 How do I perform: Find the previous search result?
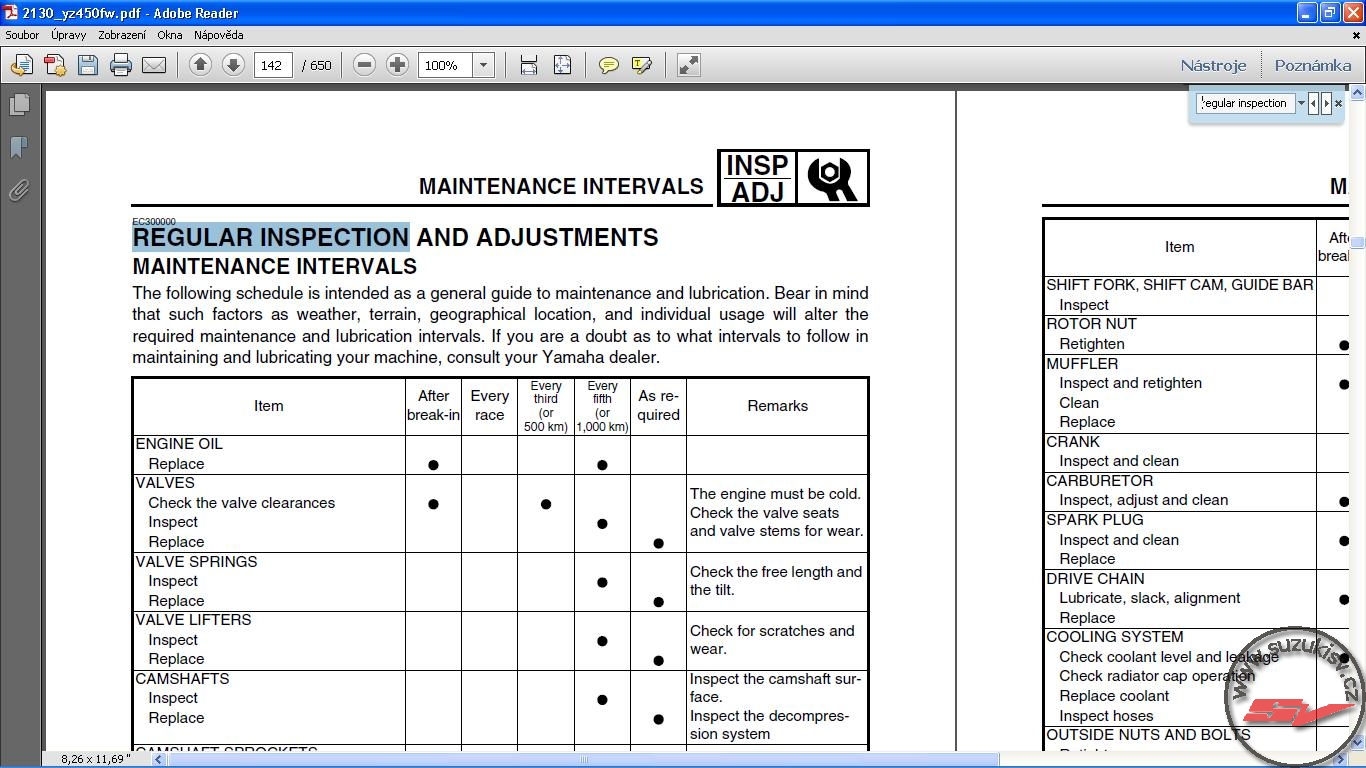(1313, 103)
